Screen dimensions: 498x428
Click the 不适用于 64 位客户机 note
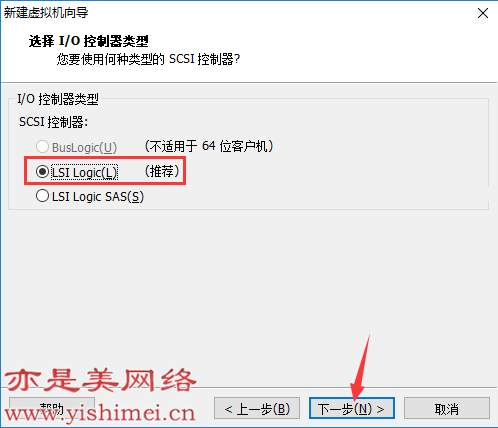(209, 146)
